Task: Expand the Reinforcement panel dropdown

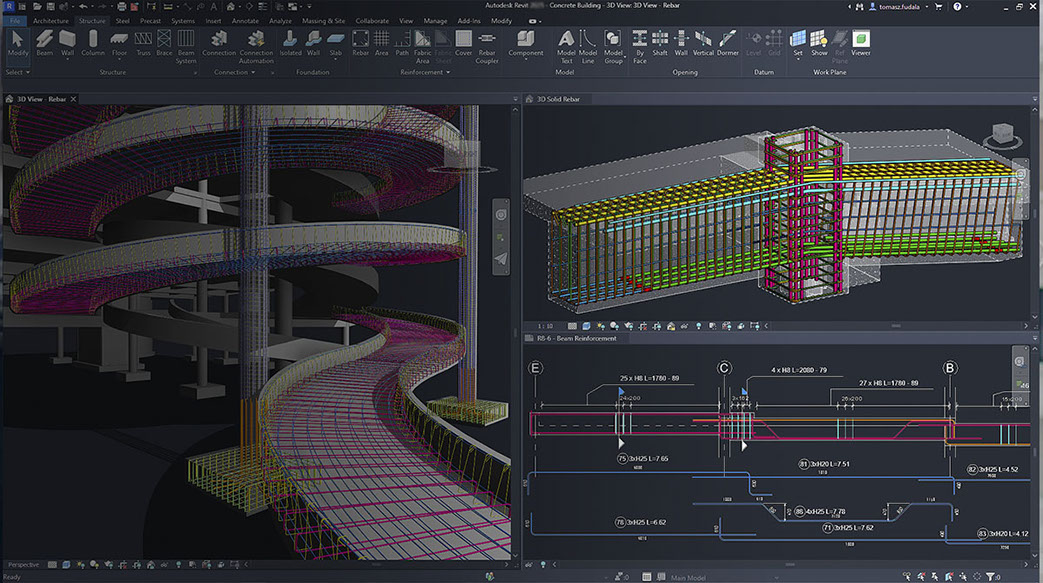Action: 446,72
